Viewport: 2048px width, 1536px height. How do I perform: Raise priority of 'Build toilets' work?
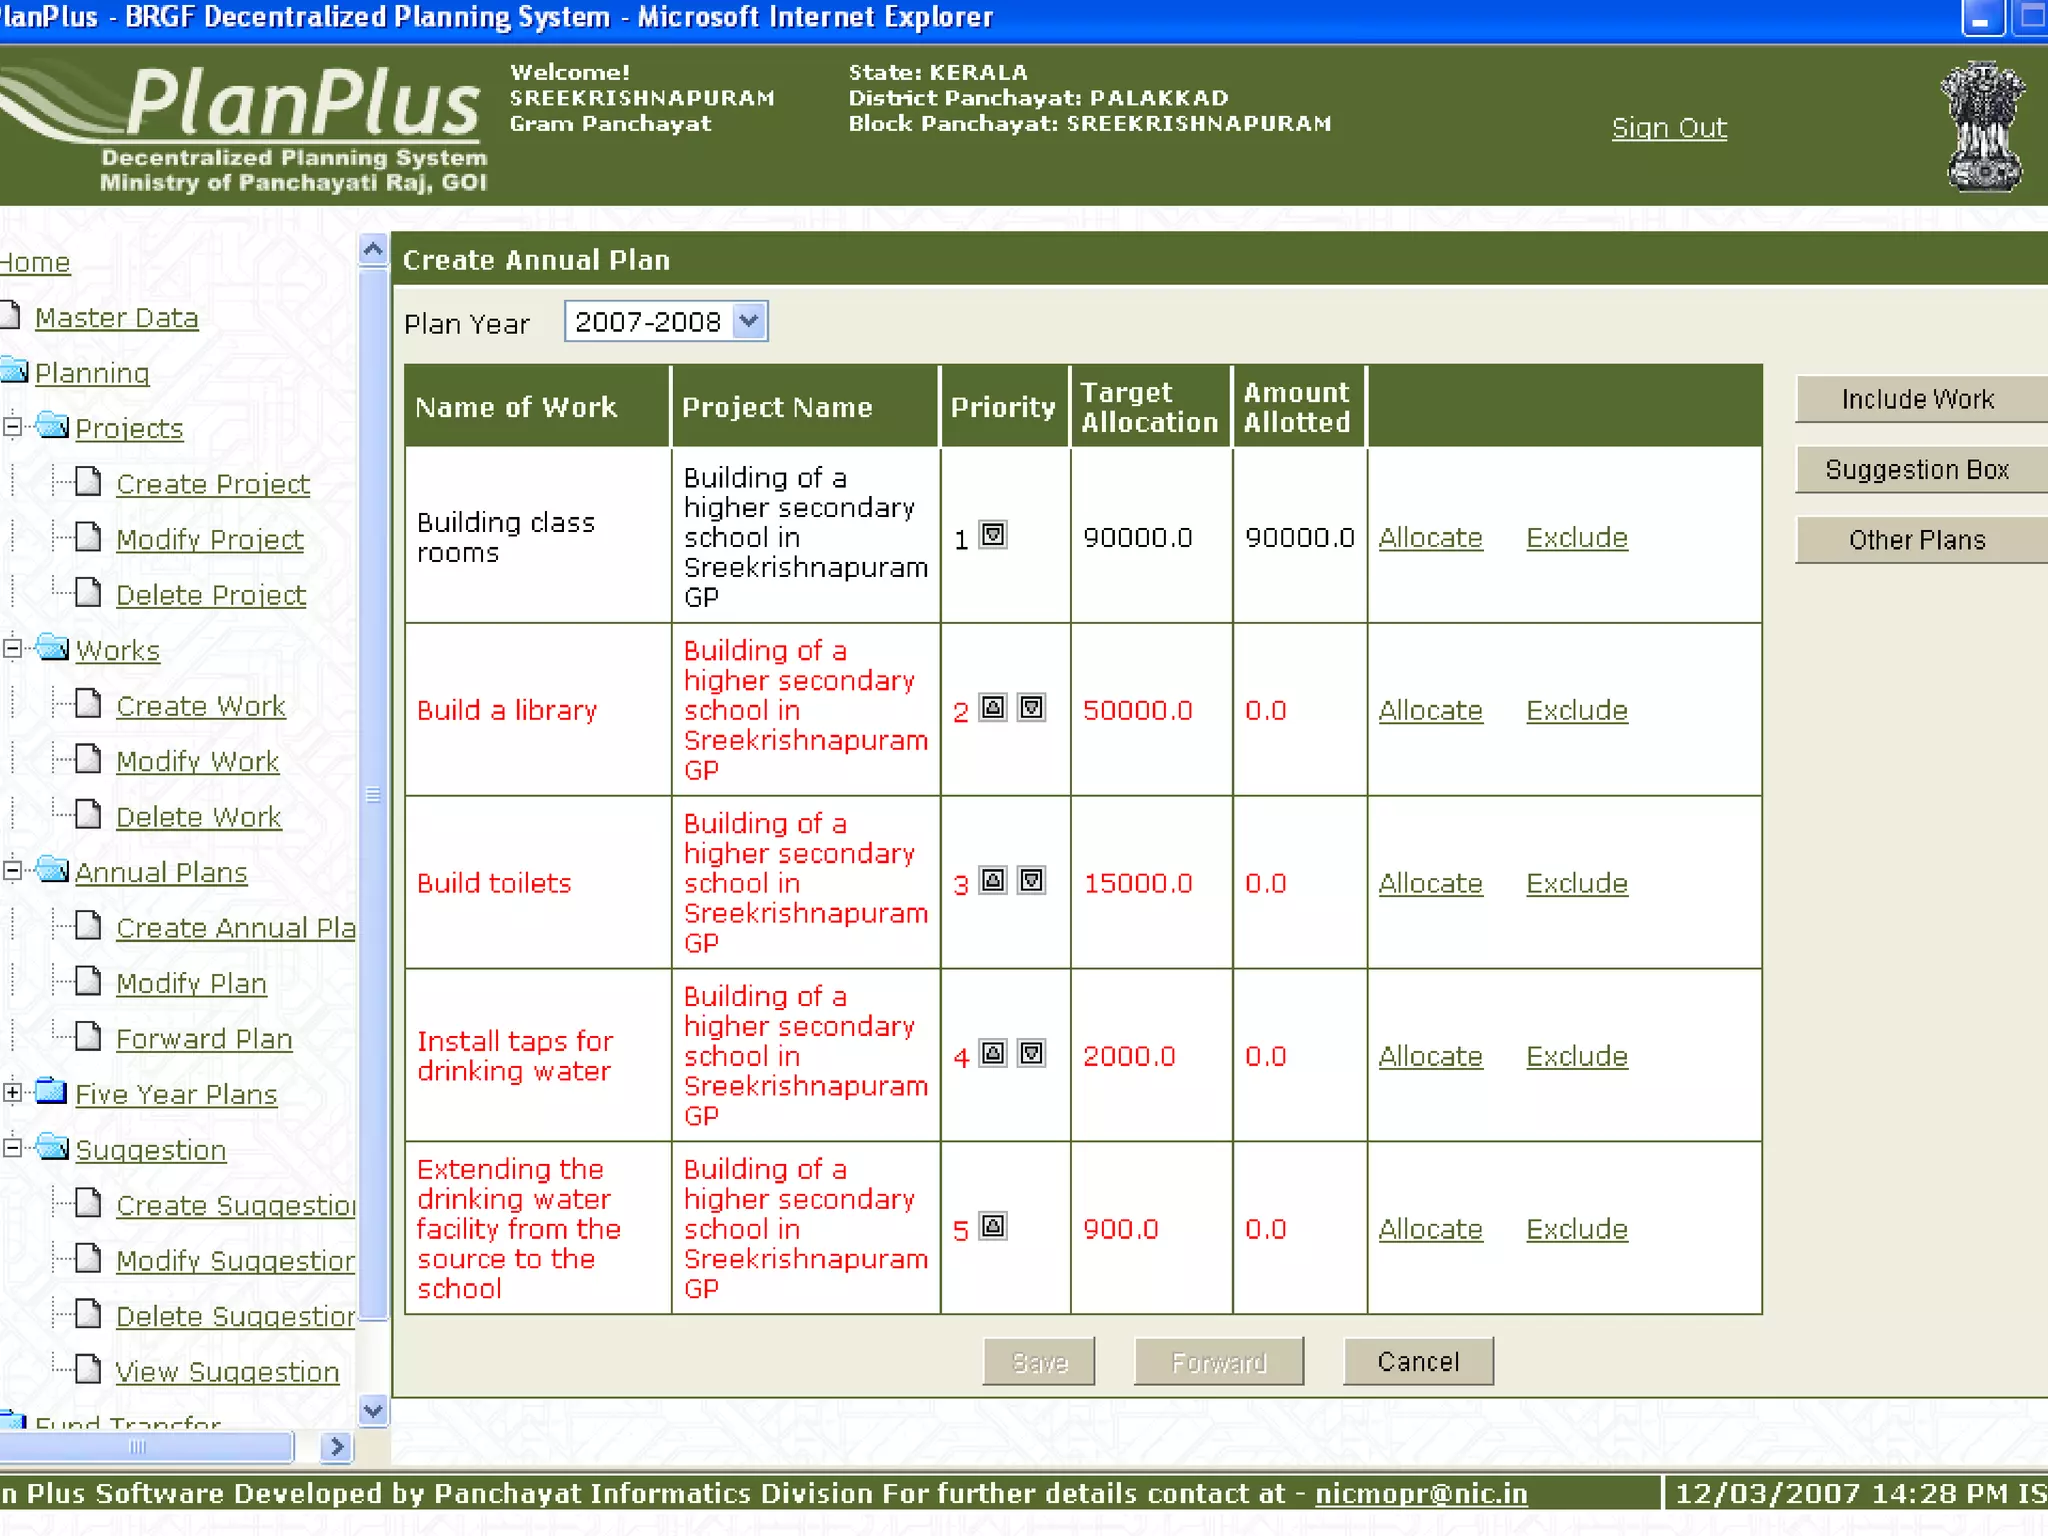coord(992,881)
